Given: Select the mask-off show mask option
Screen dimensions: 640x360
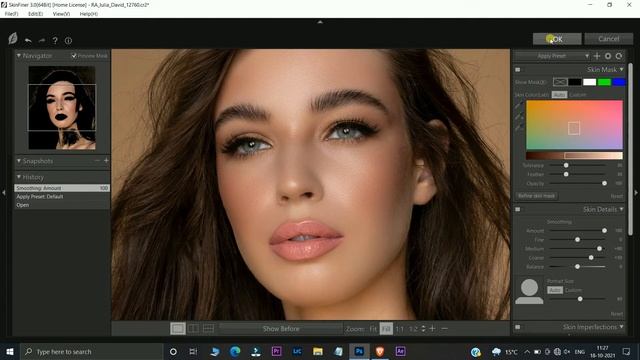Looking at the screenshot, I should point(560,82).
